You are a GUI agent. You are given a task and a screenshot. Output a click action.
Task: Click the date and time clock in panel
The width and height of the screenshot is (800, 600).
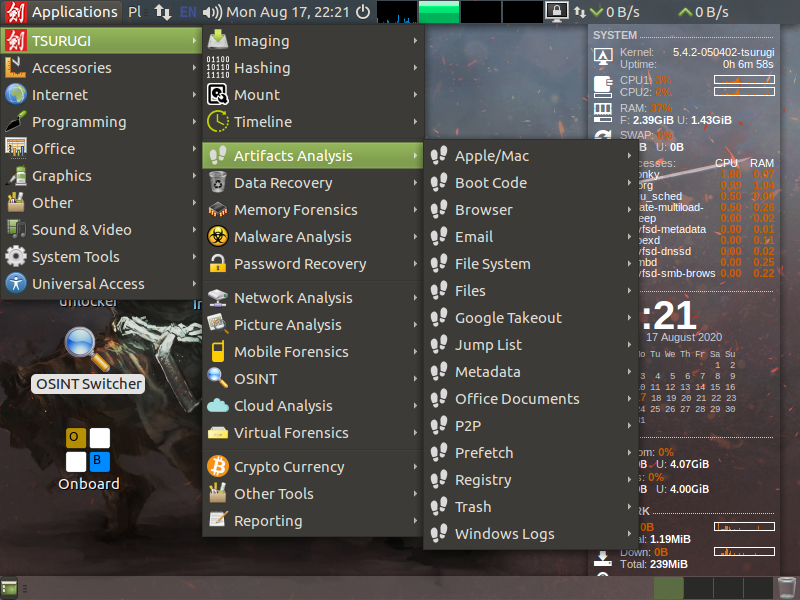point(288,12)
